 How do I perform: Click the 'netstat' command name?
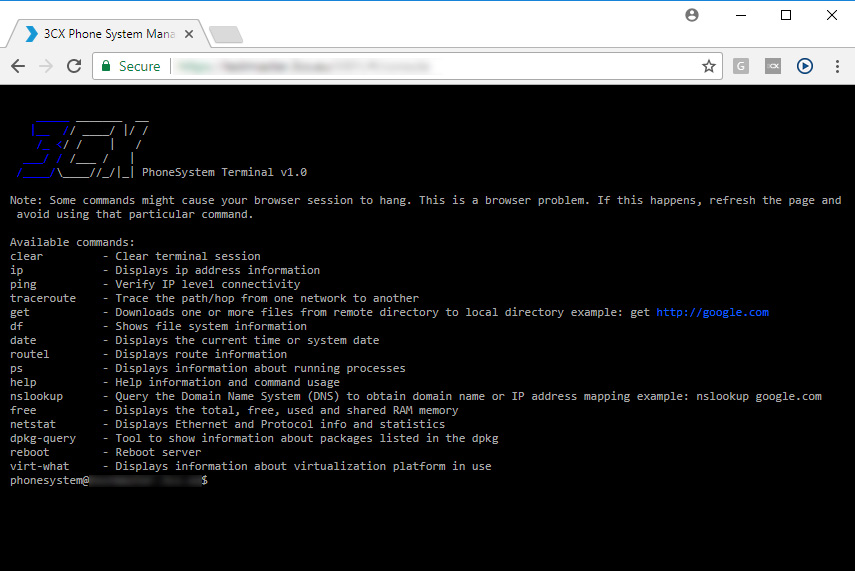click(33, 424)
